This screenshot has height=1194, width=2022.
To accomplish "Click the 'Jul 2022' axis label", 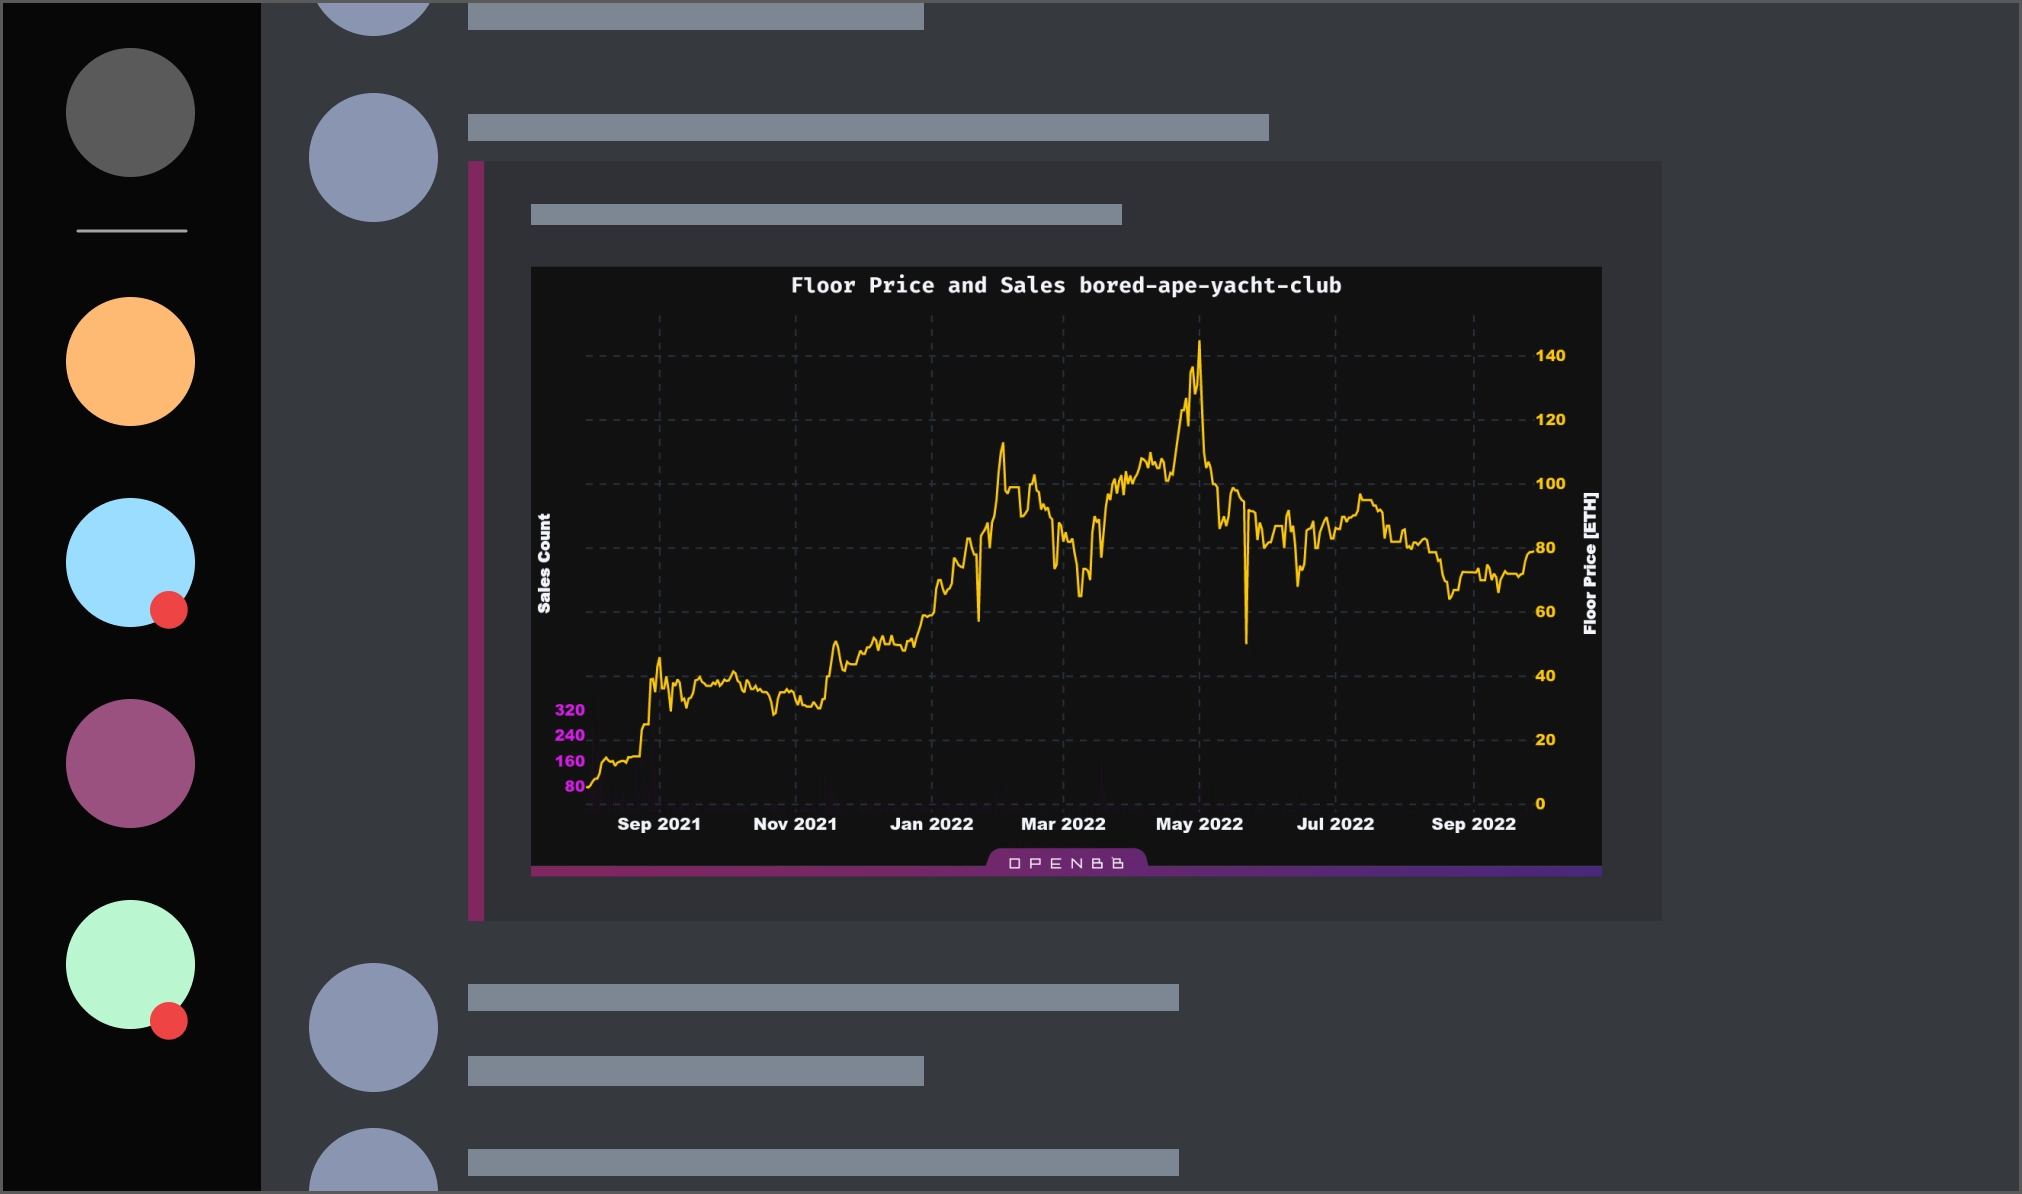I will [x=1335, y=824].
